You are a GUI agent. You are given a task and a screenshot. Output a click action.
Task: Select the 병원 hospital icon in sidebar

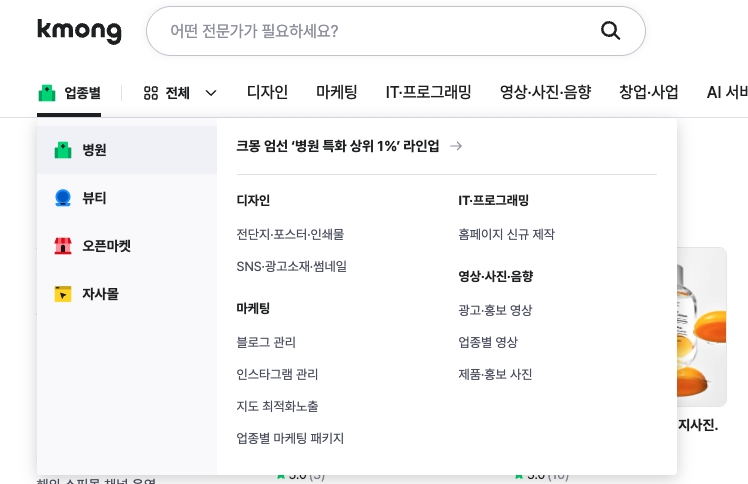point(63,150)
